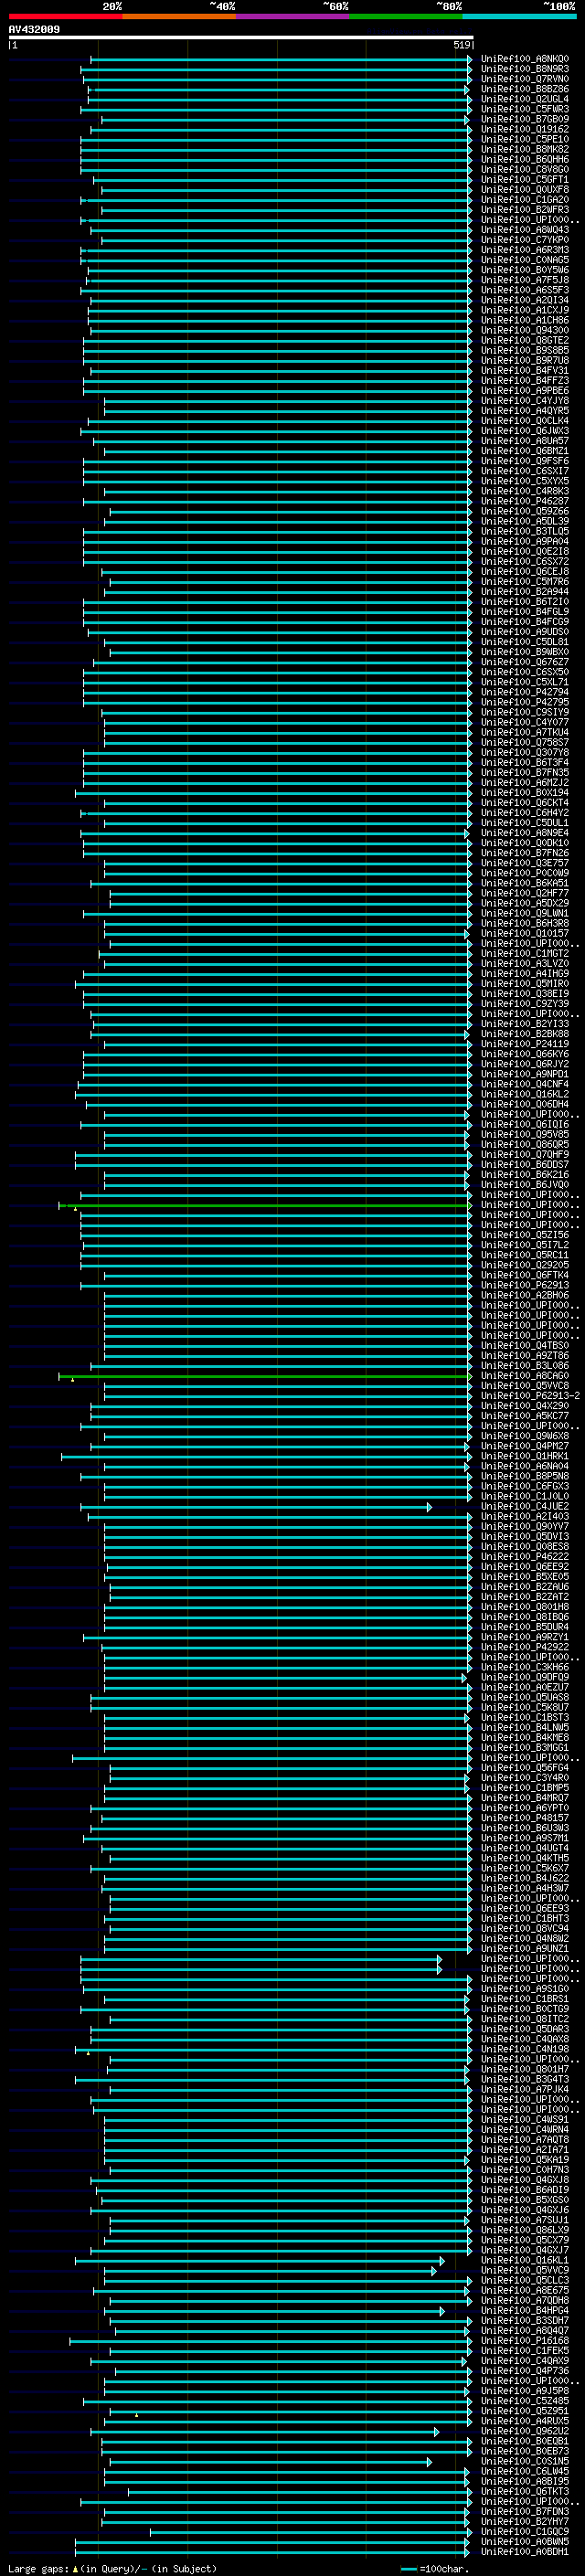Click the UniRef100_Q4CNF4 label
The height and width of the screenshot is (2576, 585).
point(524,1084)
